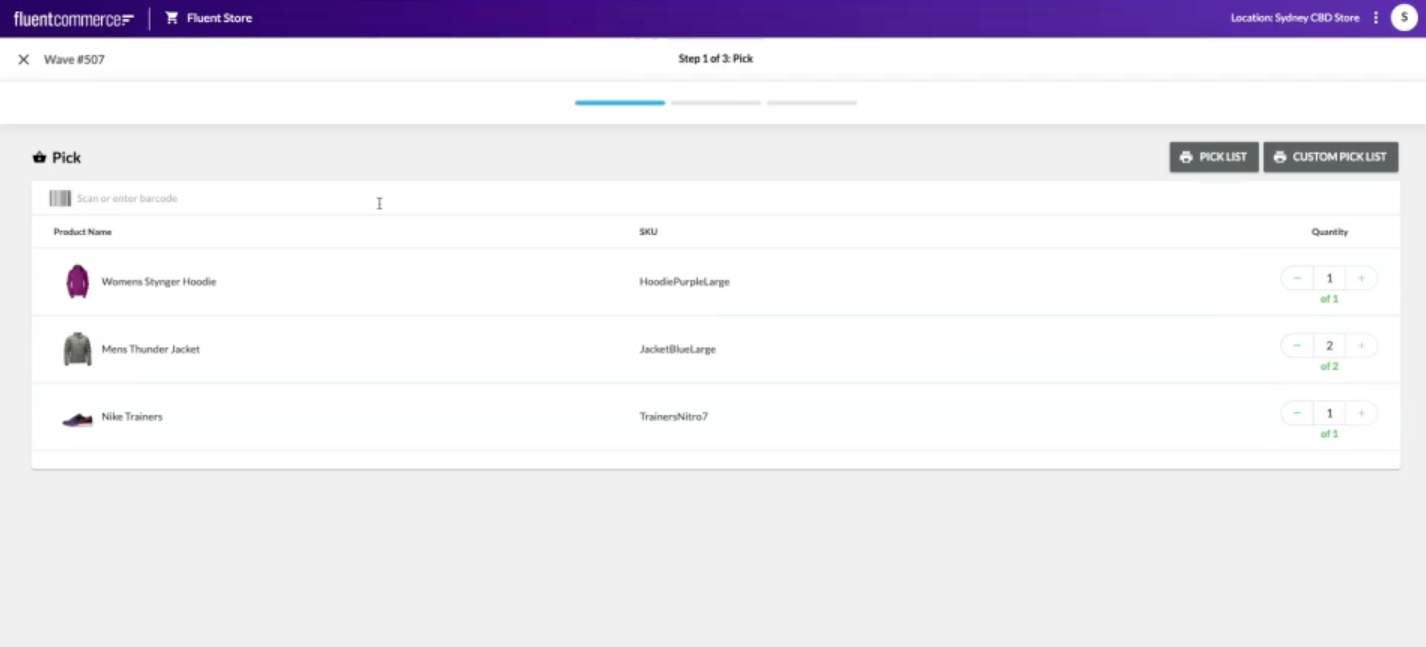Decrease quantity for Womens Stynger Hoodie

(1297, 279)
